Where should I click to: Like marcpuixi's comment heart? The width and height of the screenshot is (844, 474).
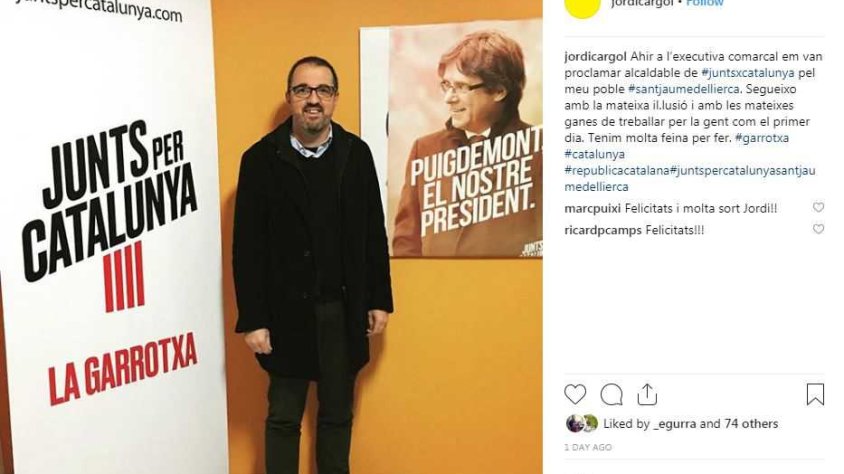818,207
